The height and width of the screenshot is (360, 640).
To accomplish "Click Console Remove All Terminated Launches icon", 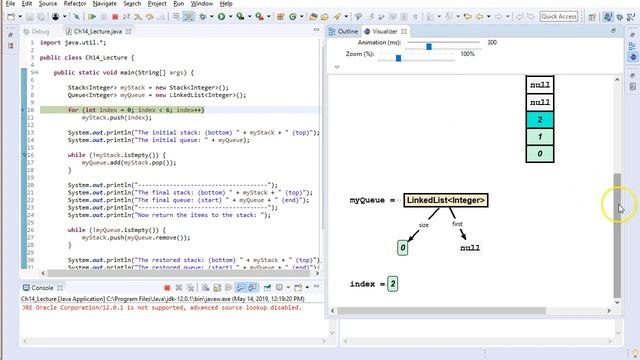I will [x=190, y=288].
